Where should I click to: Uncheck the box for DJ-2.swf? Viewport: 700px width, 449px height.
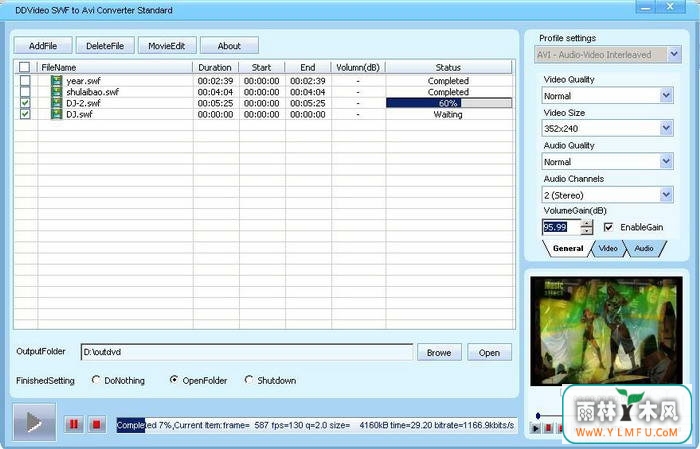[25, 103]
